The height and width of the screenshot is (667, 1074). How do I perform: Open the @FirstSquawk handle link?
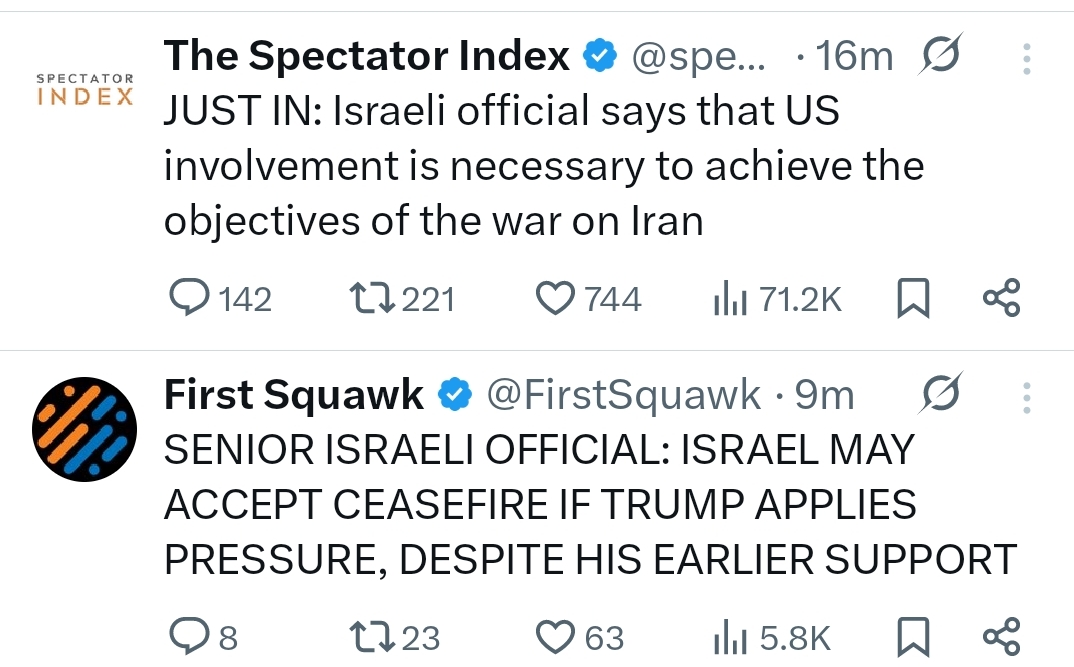click(x=624, y=396)
